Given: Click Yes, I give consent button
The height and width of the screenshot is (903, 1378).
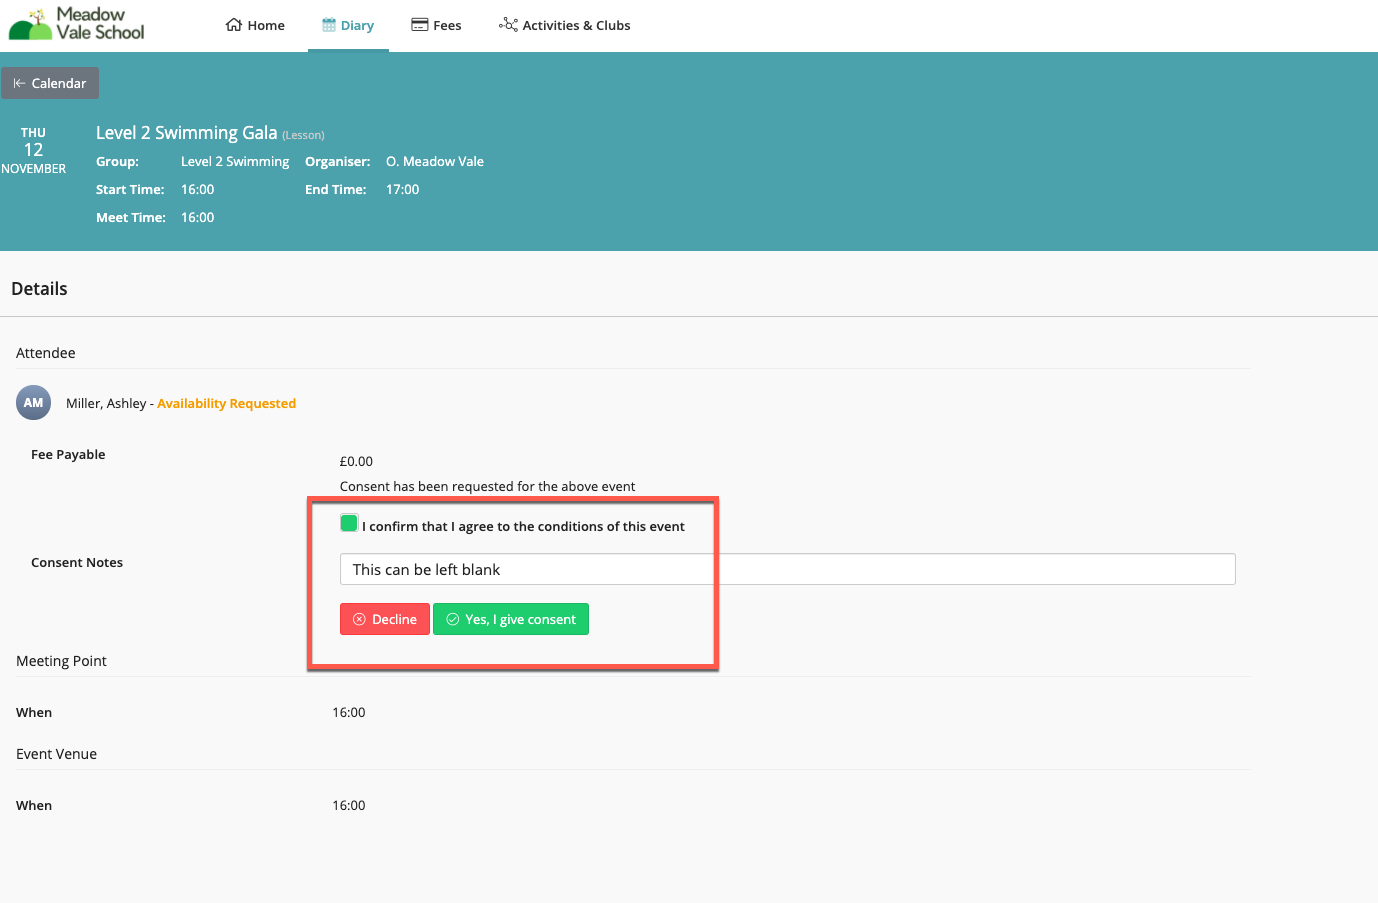Looking at the screenshot, I should [511, 619].
